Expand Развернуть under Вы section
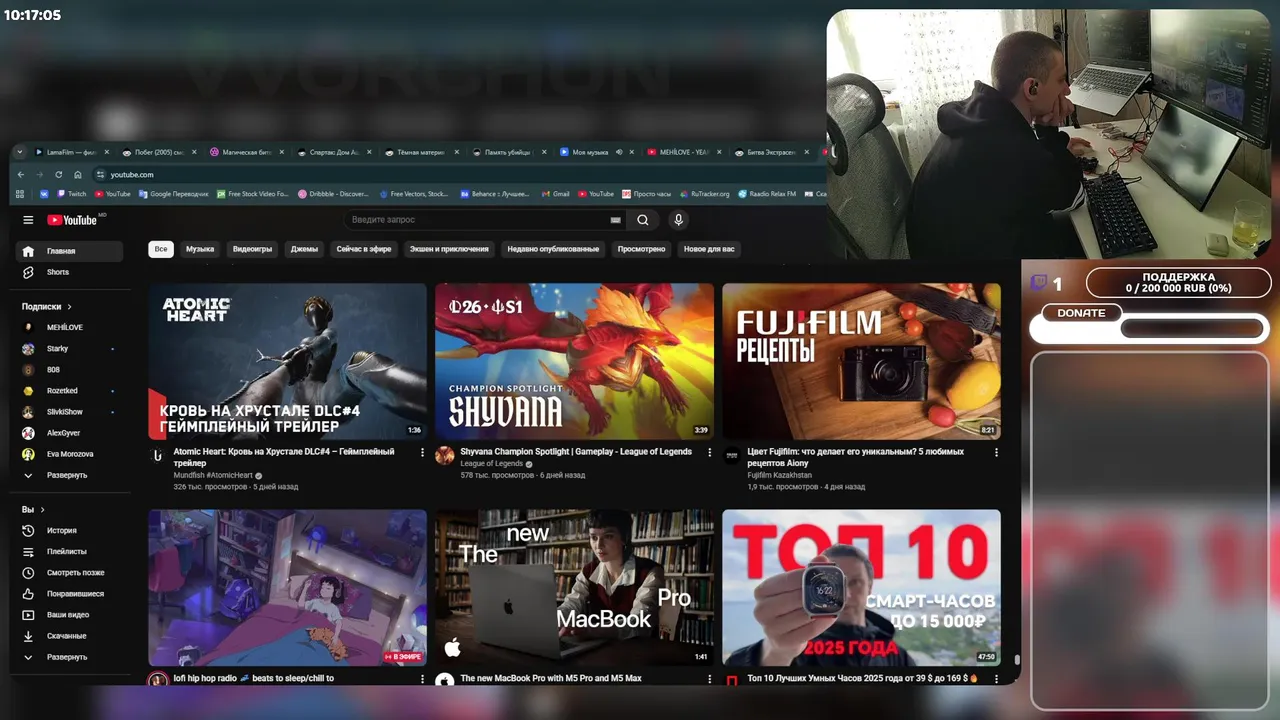The width and height of the screenshot is (1280, 720). (70, 657)
